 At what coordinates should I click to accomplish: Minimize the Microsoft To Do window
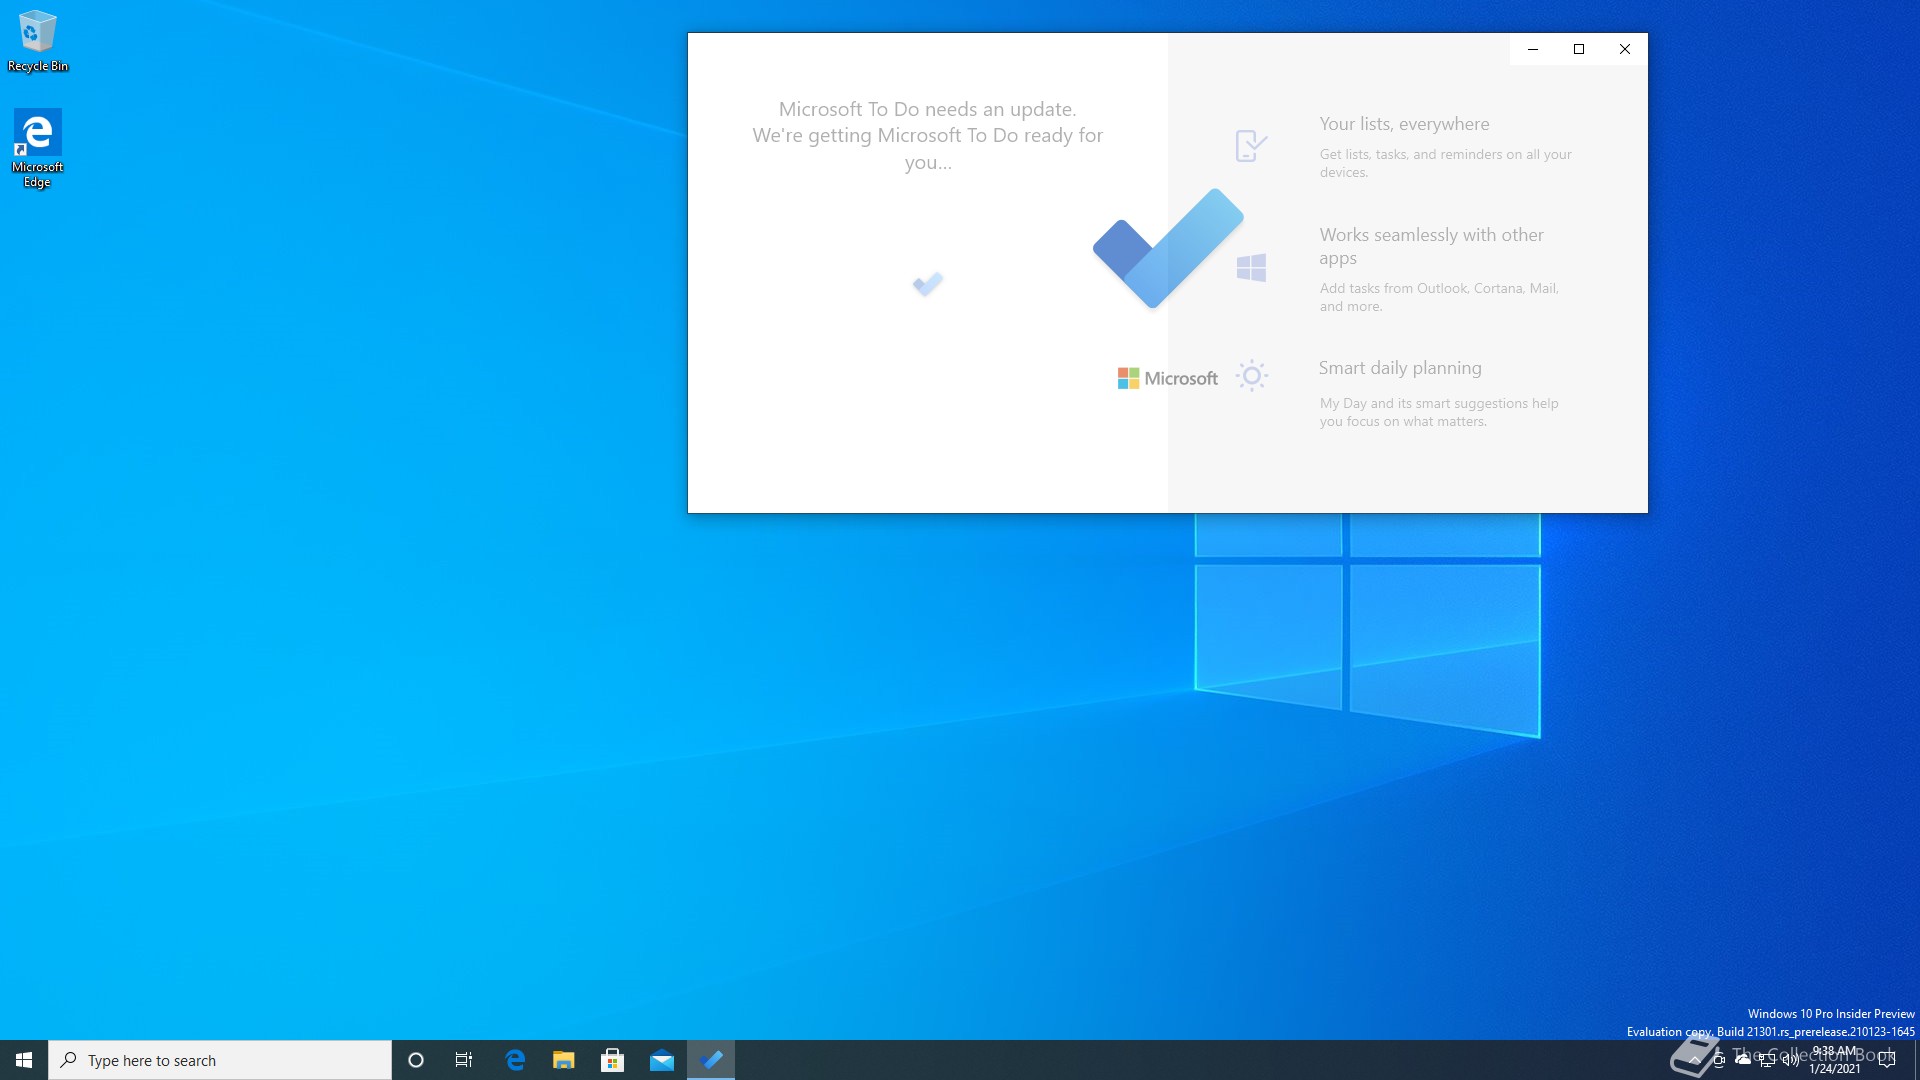click(x=1533, y=49)
